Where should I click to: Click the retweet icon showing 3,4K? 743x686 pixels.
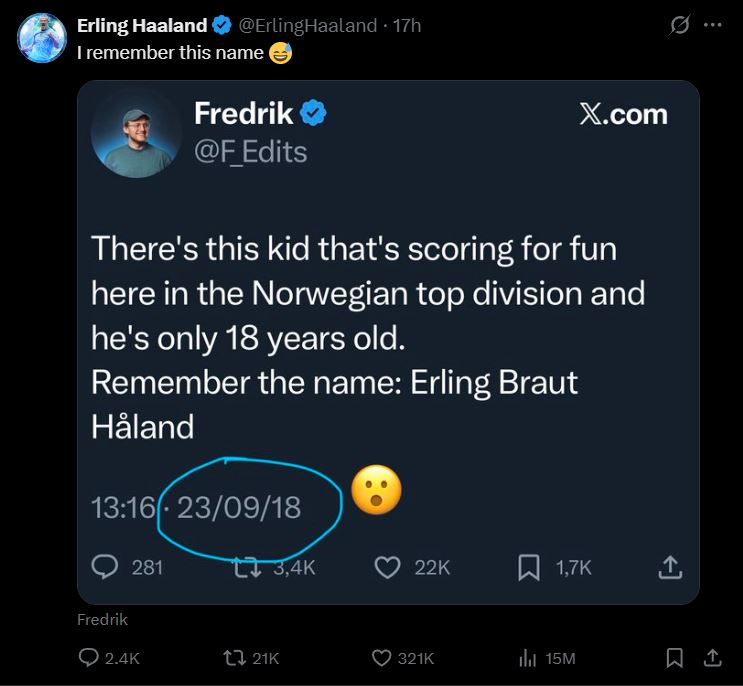click(245, 567)
